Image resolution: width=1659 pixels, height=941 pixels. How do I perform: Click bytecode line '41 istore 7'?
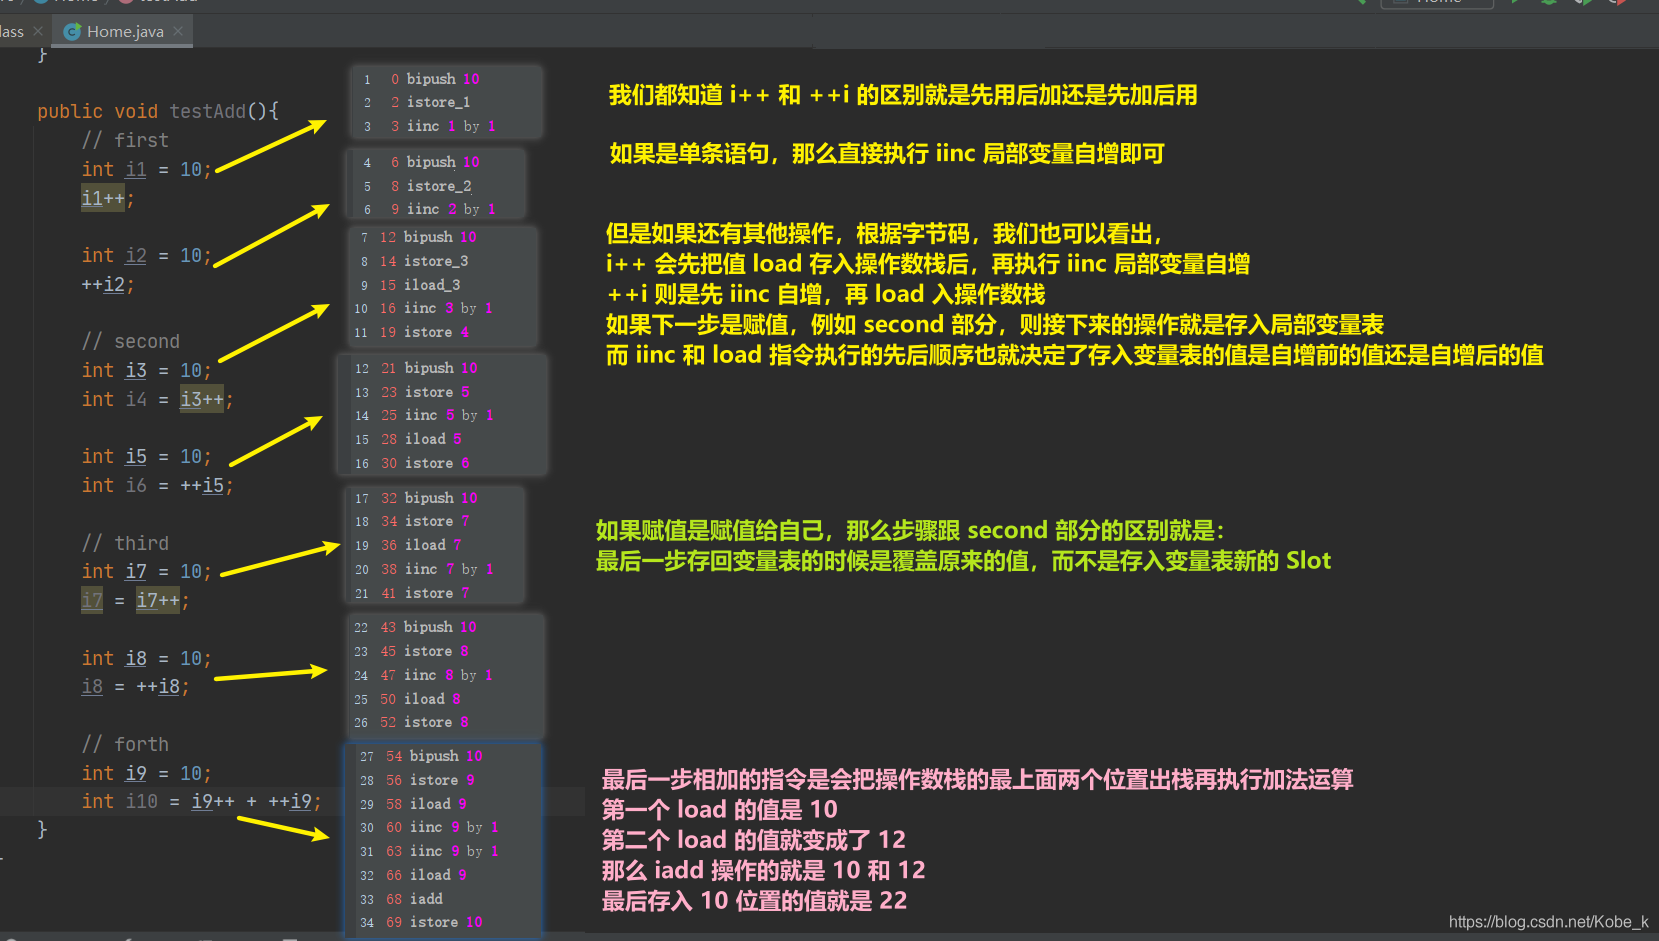[x=425, y=593]
